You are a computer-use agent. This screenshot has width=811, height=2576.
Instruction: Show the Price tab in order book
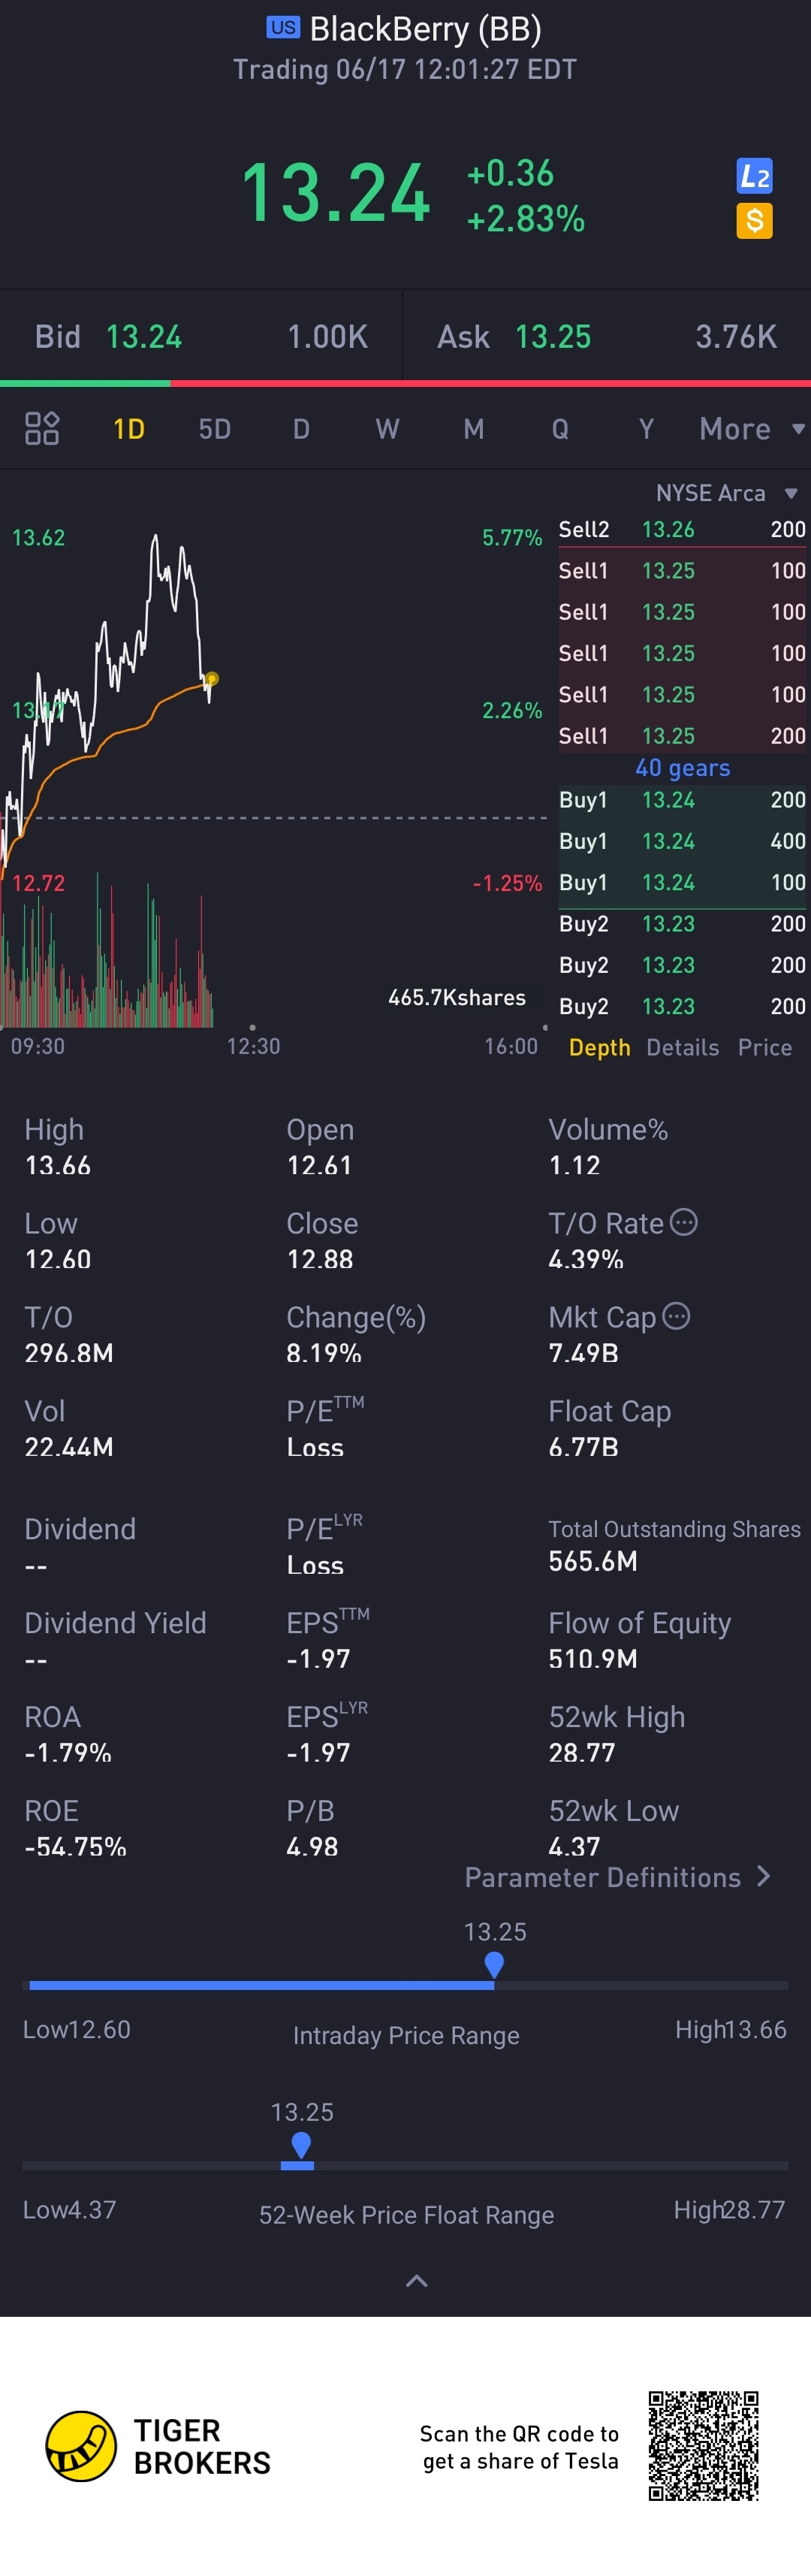(x=764, y=1047)
